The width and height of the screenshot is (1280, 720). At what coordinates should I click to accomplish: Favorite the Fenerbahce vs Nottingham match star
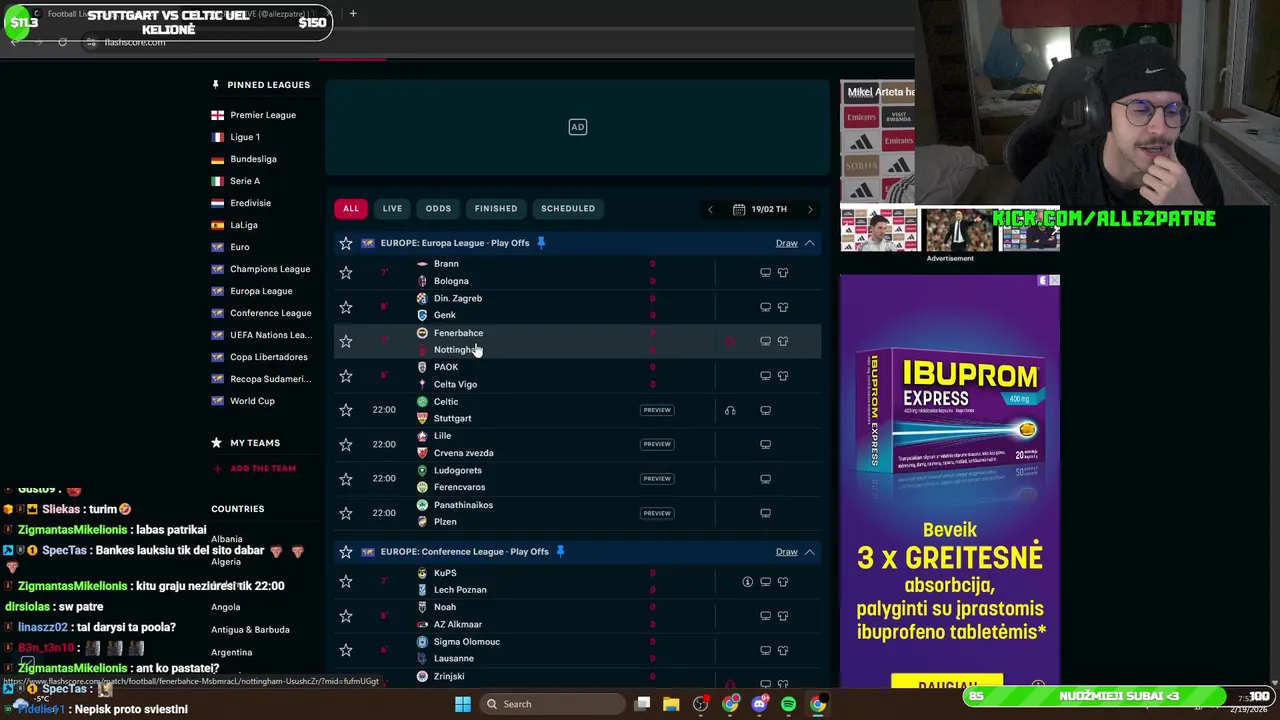click(x=345, y=341)
